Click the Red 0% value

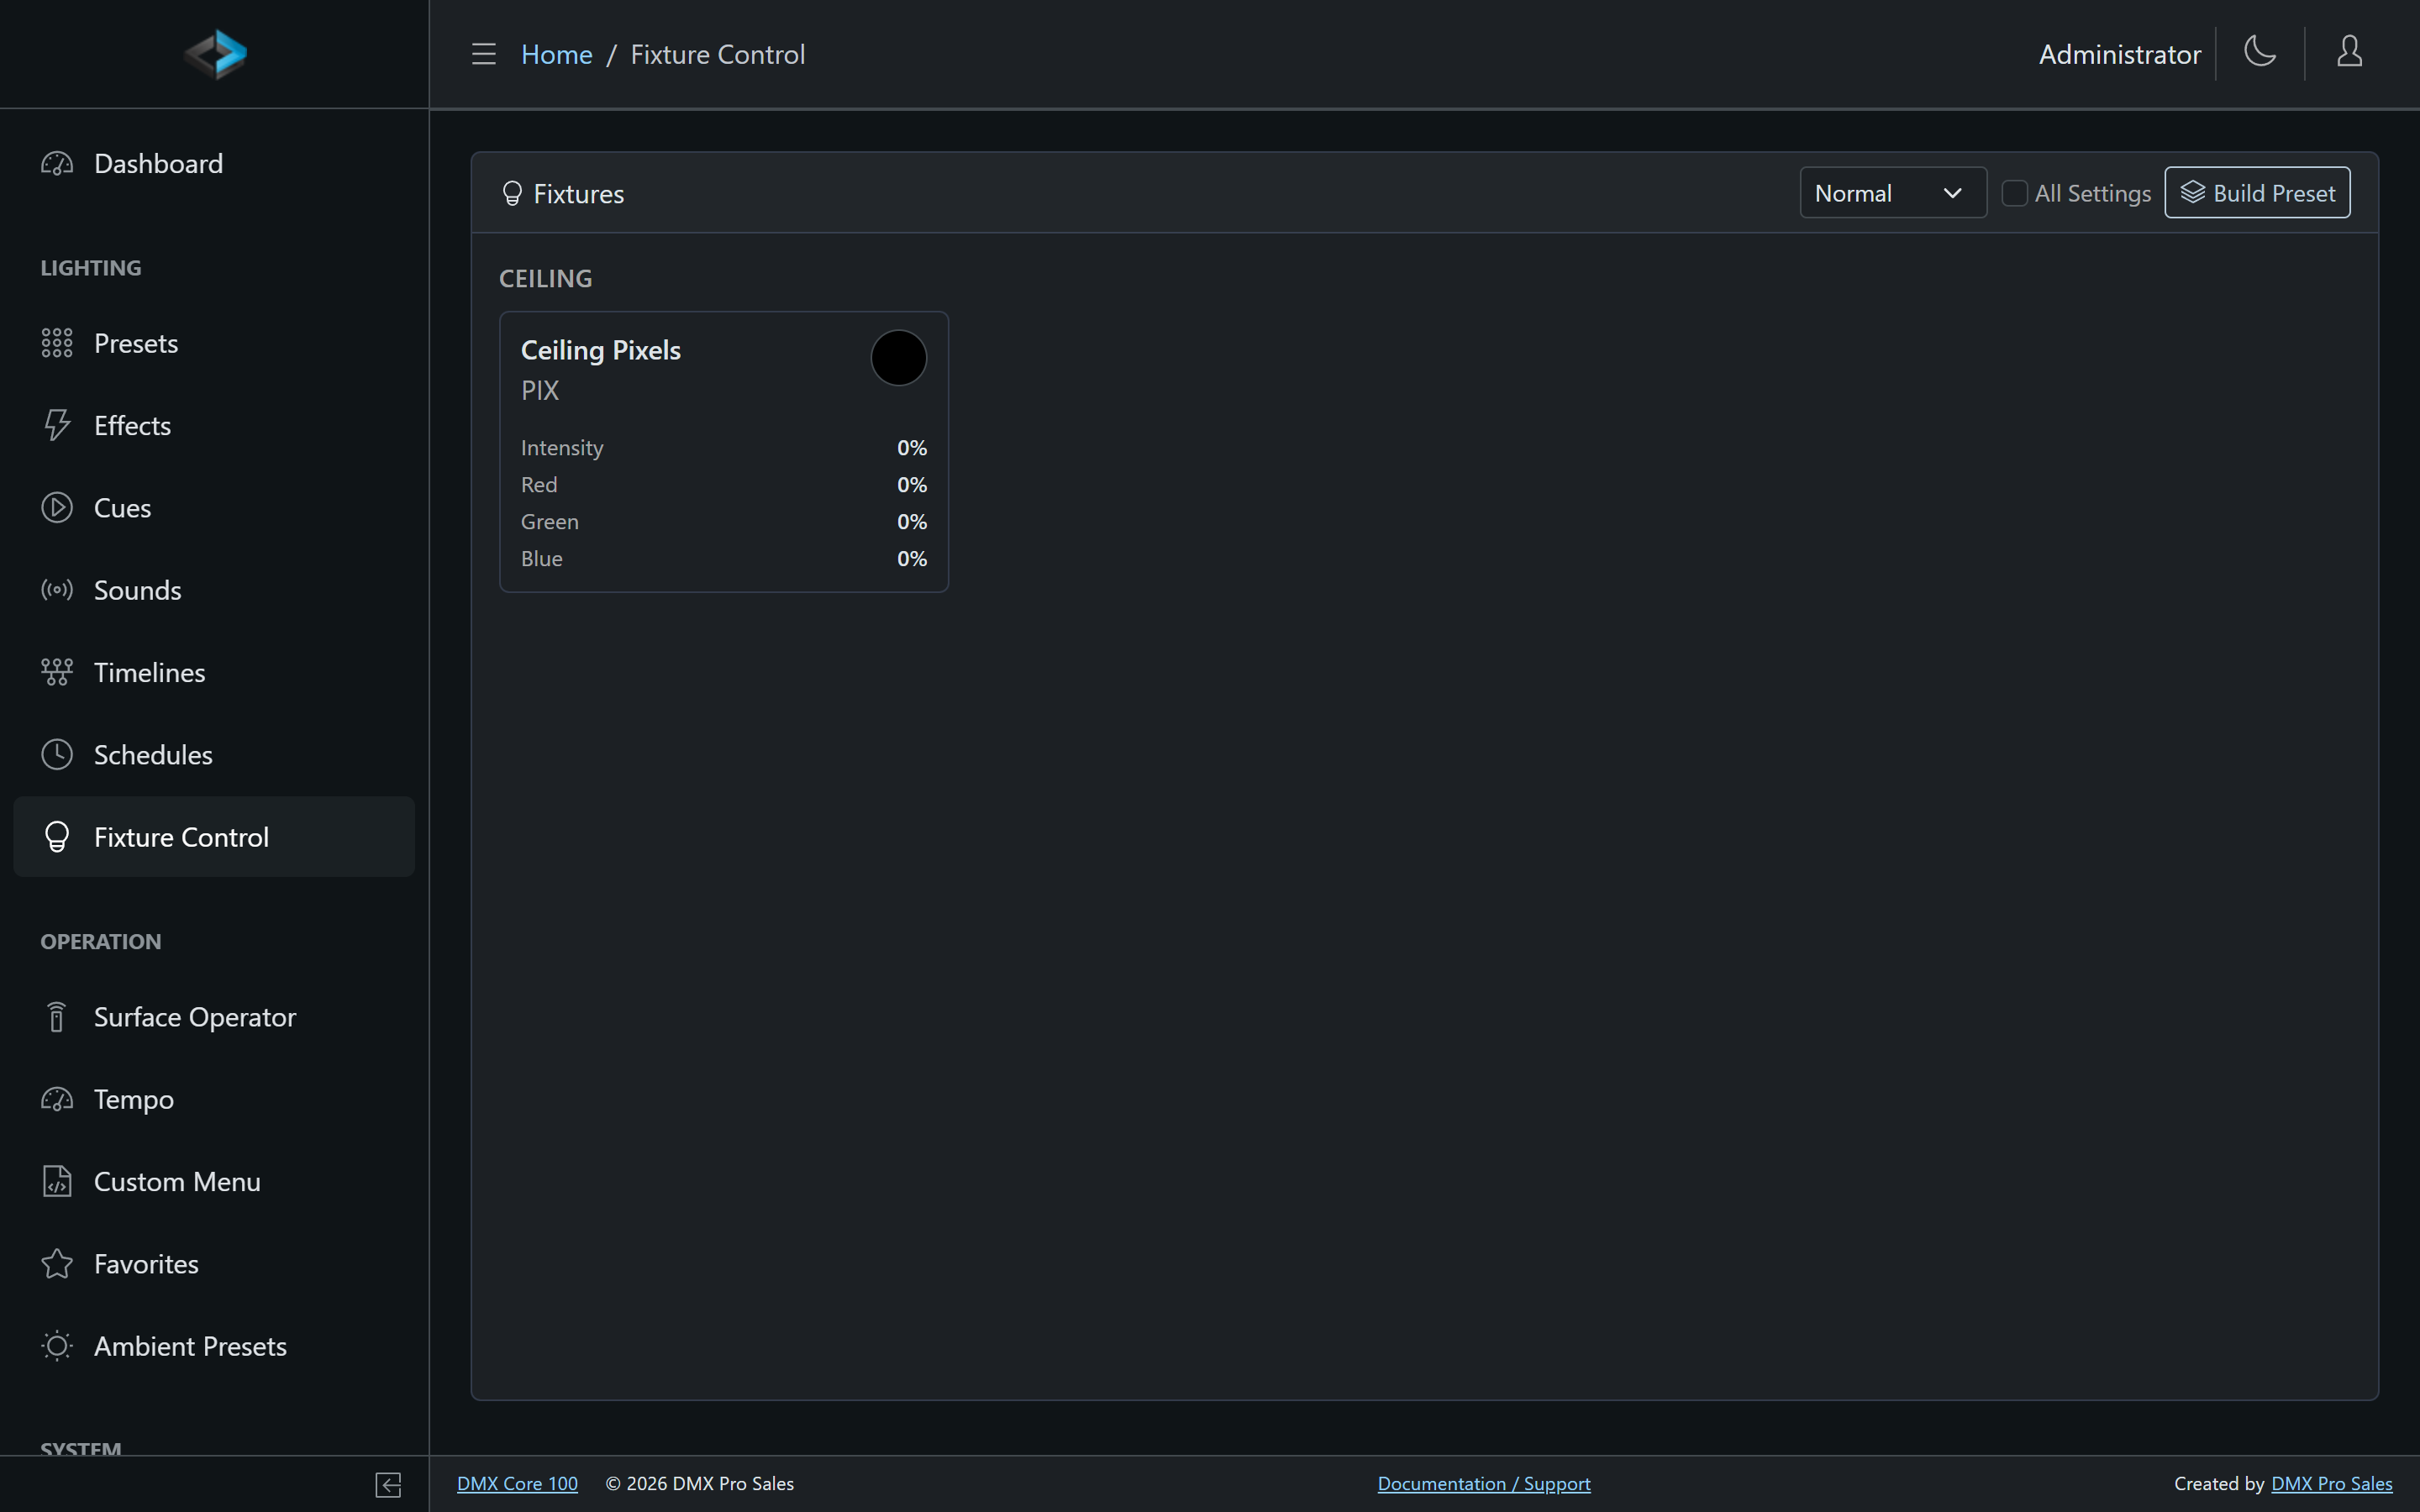(x=911, y=485)
